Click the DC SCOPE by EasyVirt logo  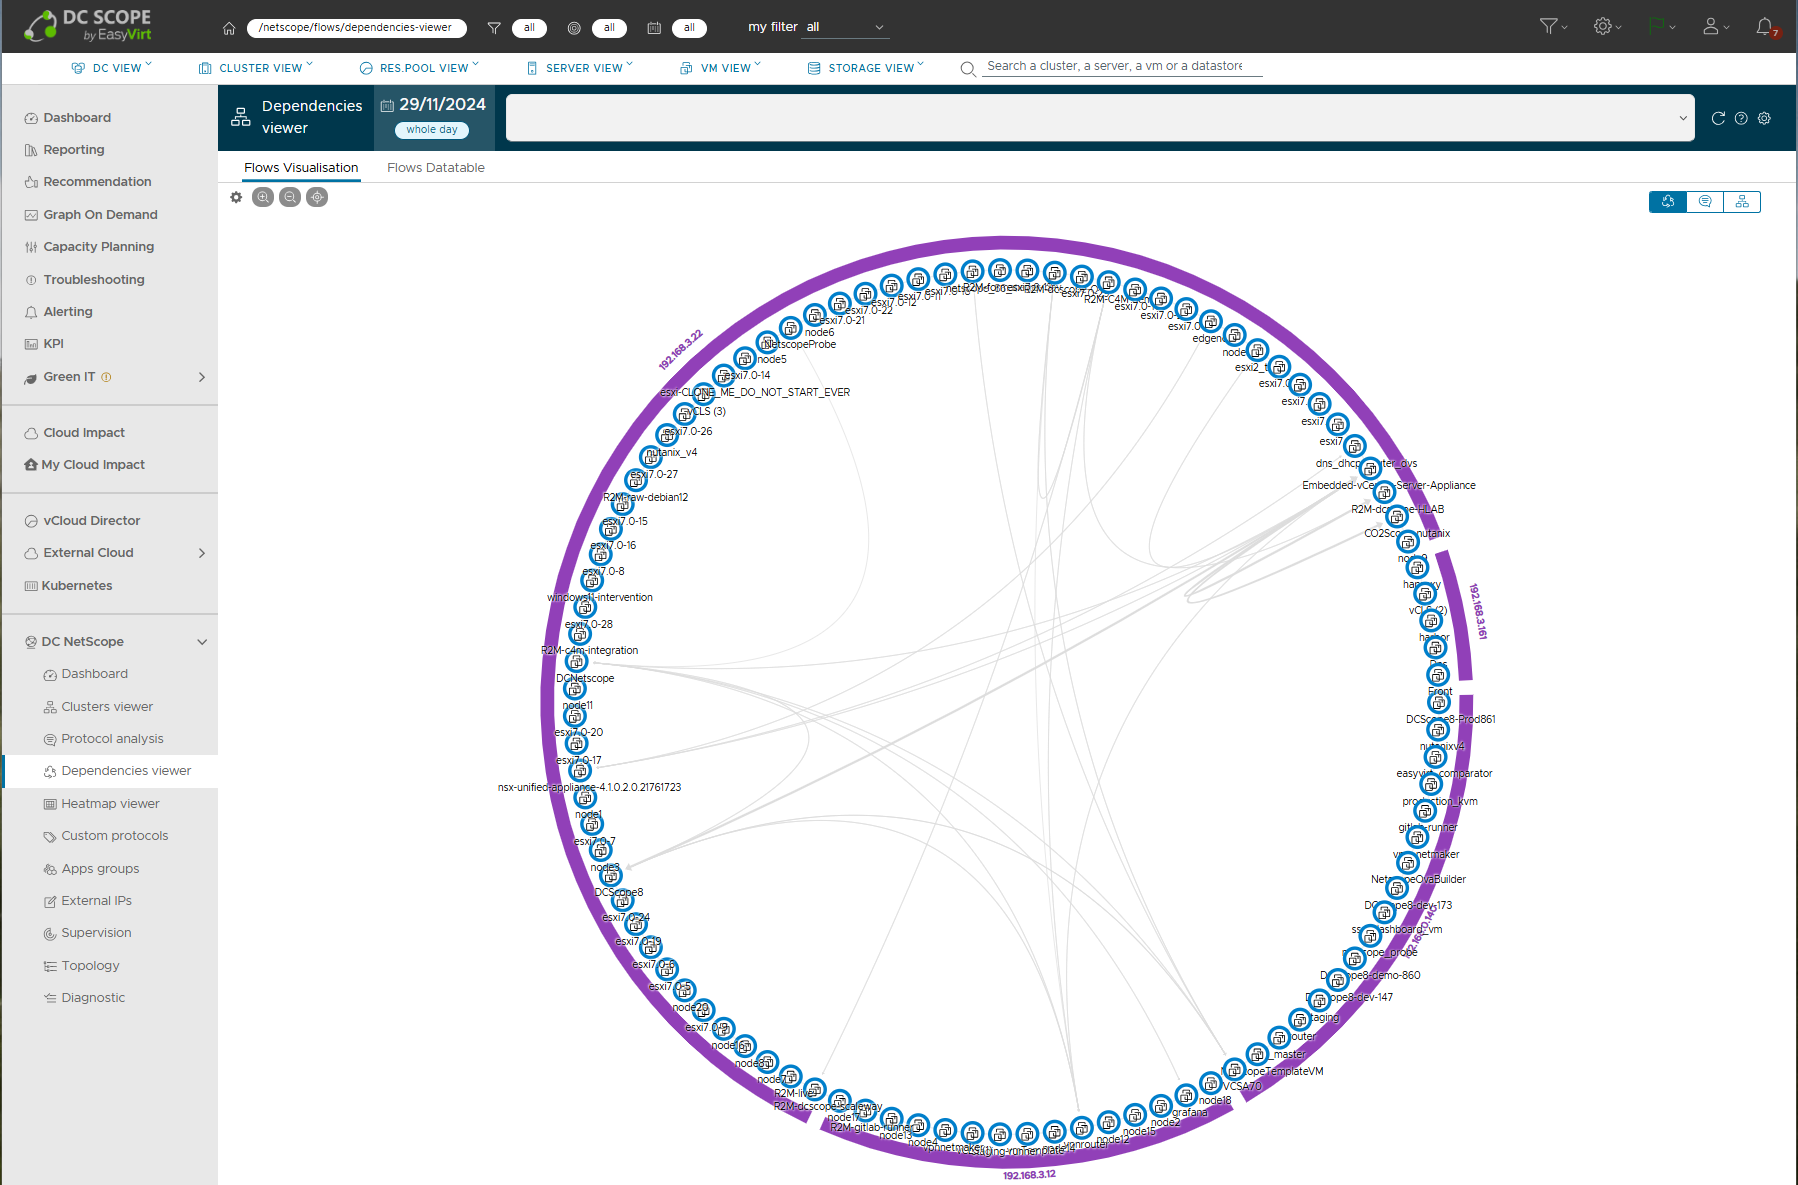pyautogui.click(x=88, y=26)
